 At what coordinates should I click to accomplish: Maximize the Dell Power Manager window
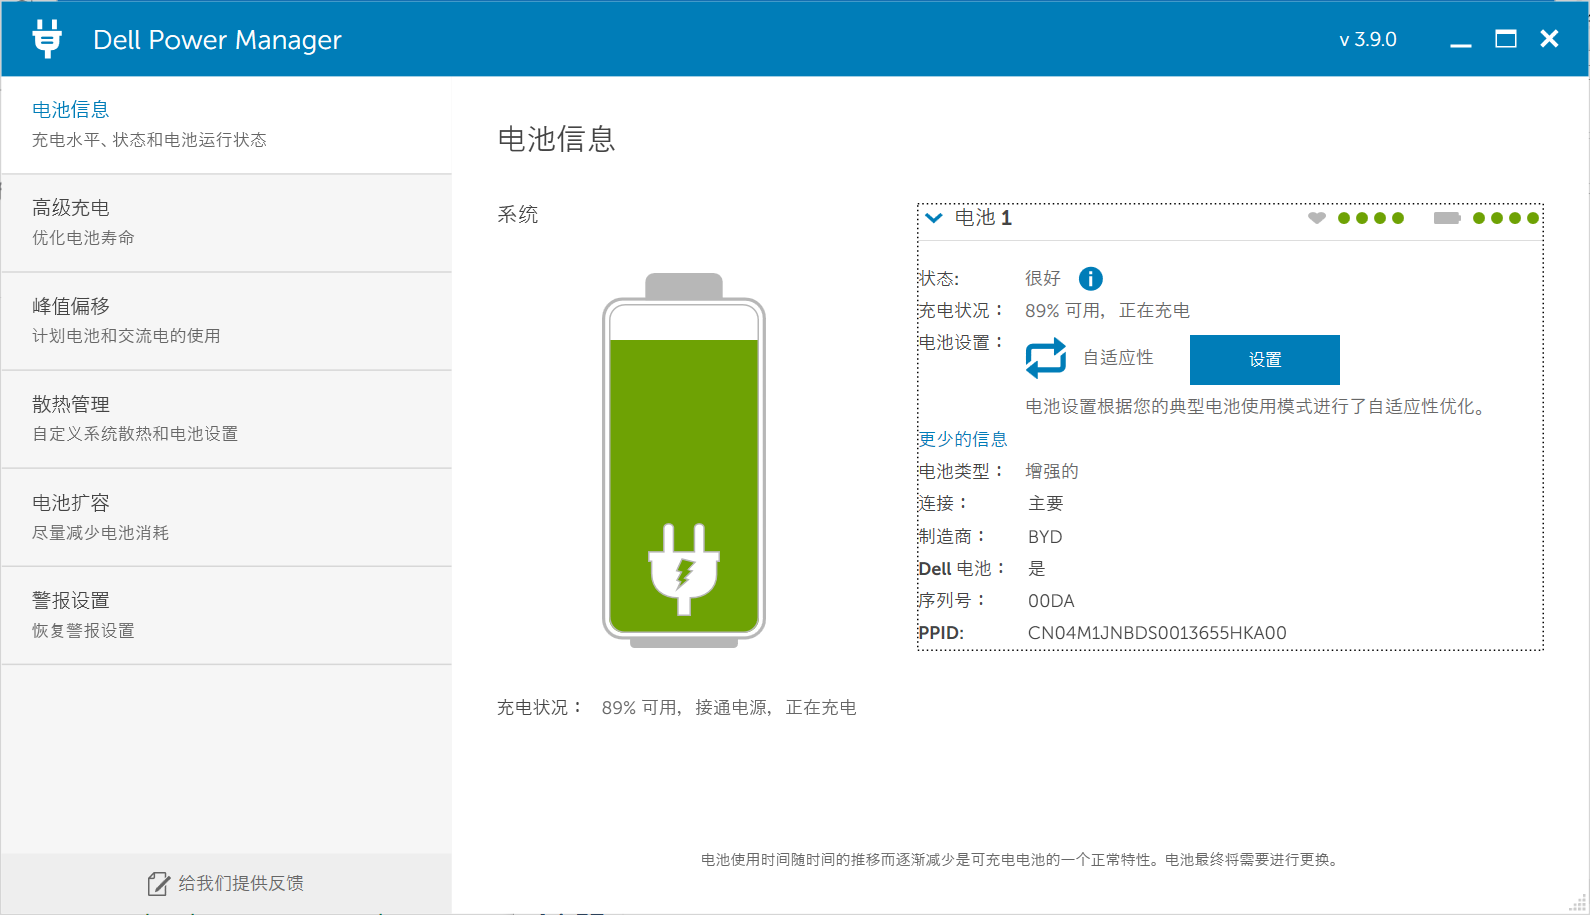(x=1505, y=39)
